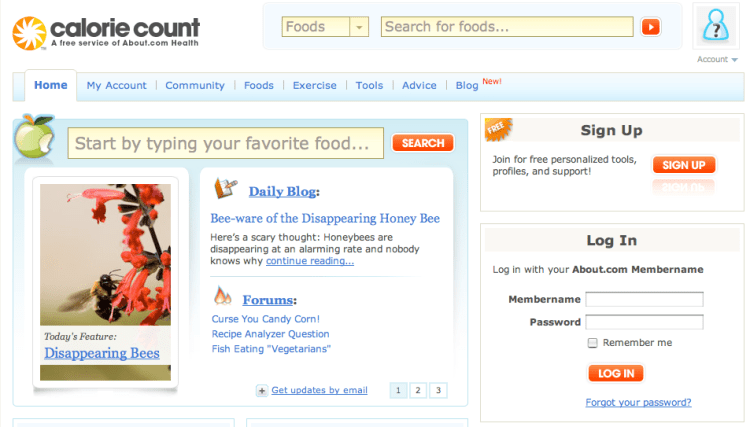Open the Community tab

click(195, 86)
